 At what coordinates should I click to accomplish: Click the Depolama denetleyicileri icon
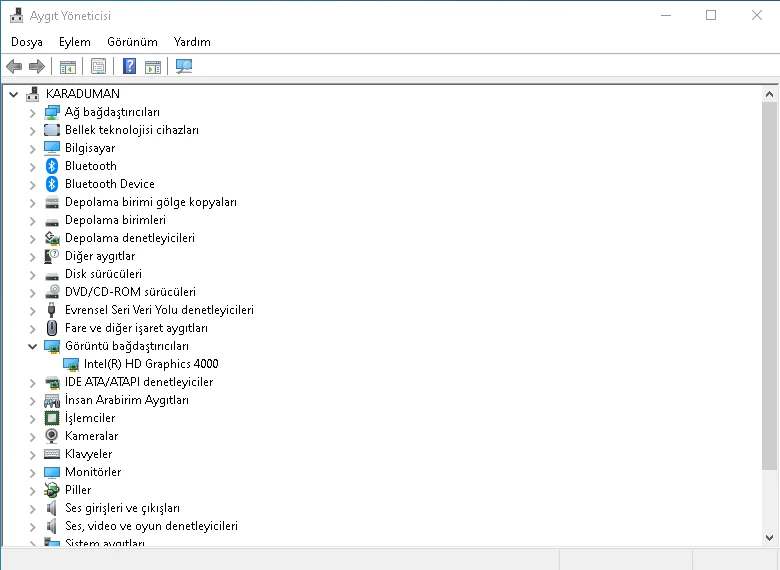52,238
